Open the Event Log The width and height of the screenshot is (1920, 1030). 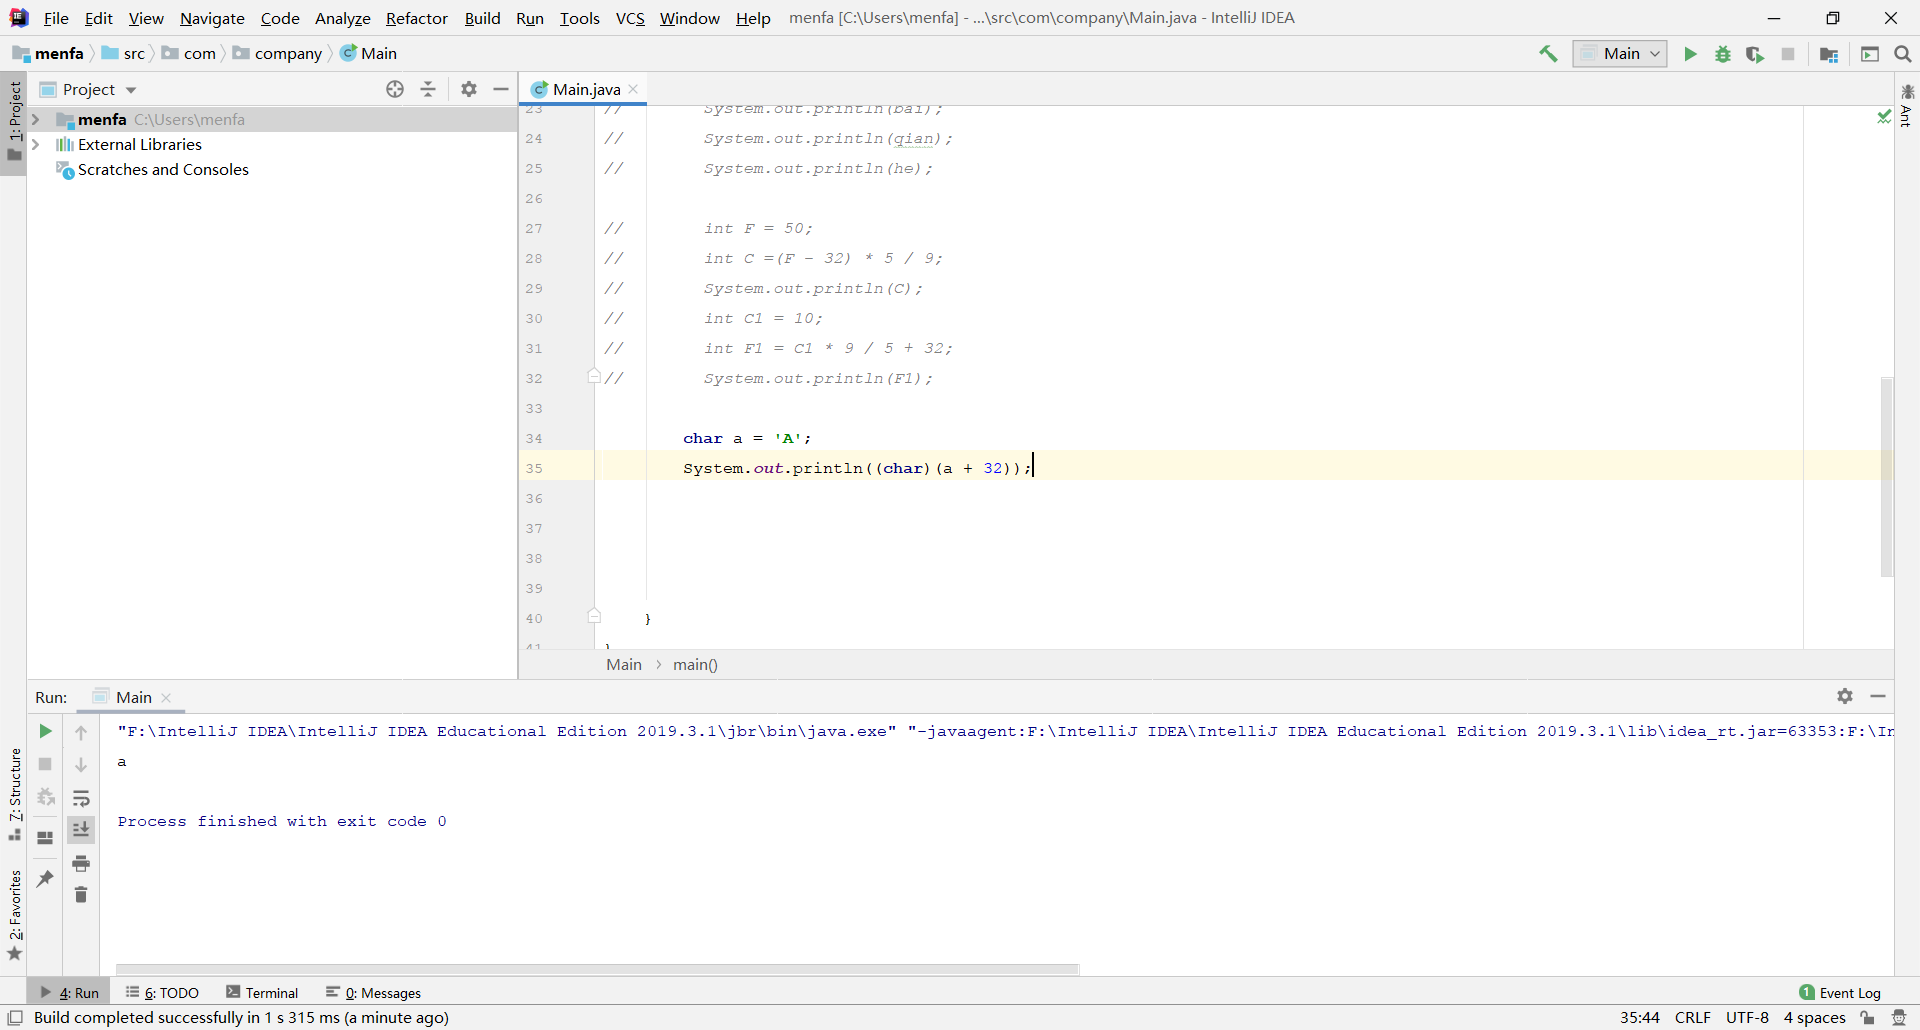[x=1840, y=993]
